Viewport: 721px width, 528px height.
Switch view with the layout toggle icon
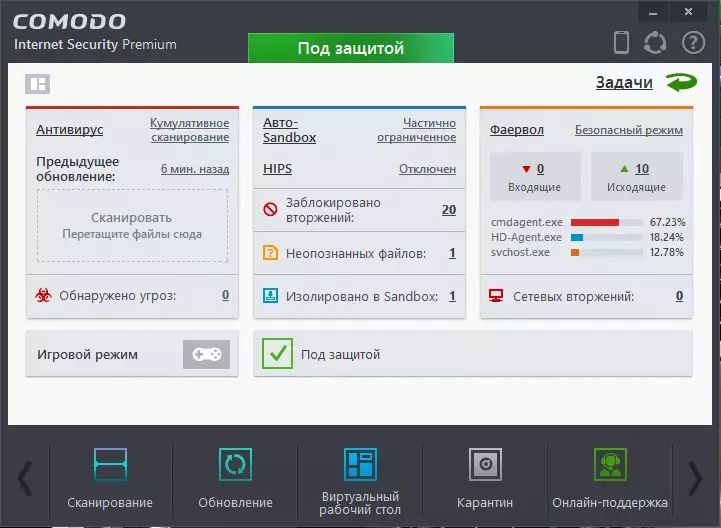37,84
